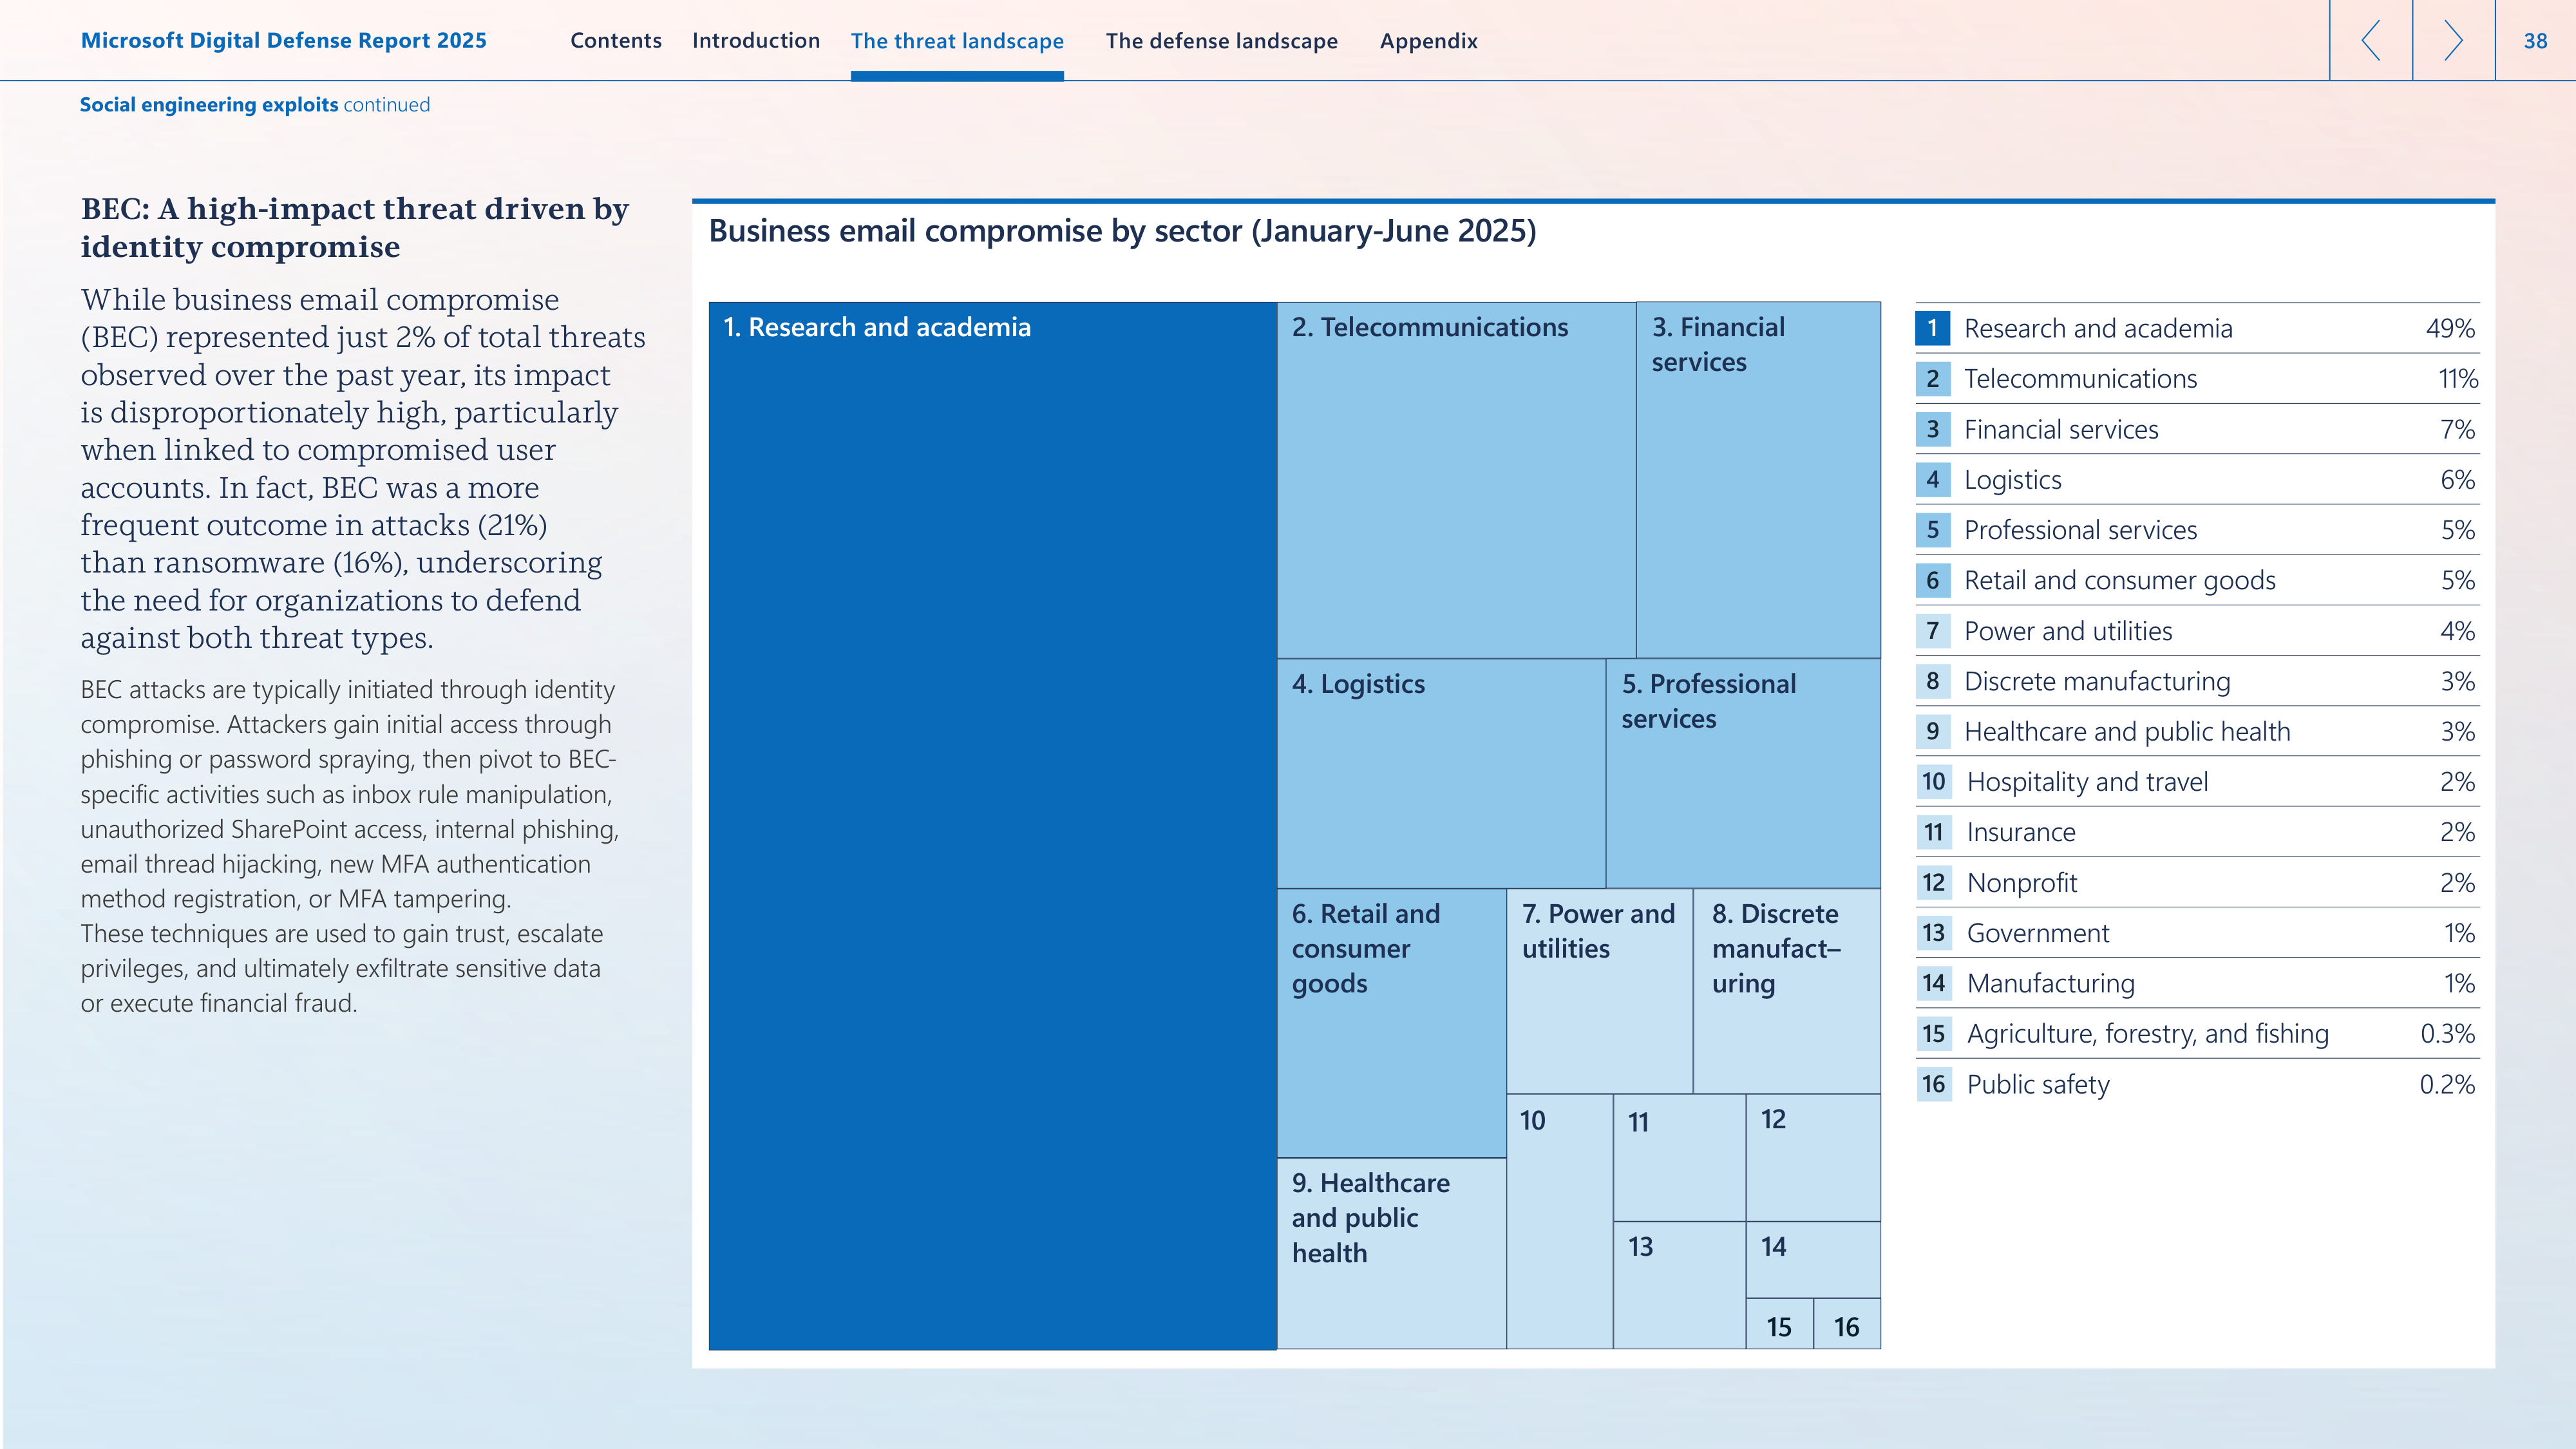Click the Microsoft Digital Defense Report 2025 title

click(284, 41)
